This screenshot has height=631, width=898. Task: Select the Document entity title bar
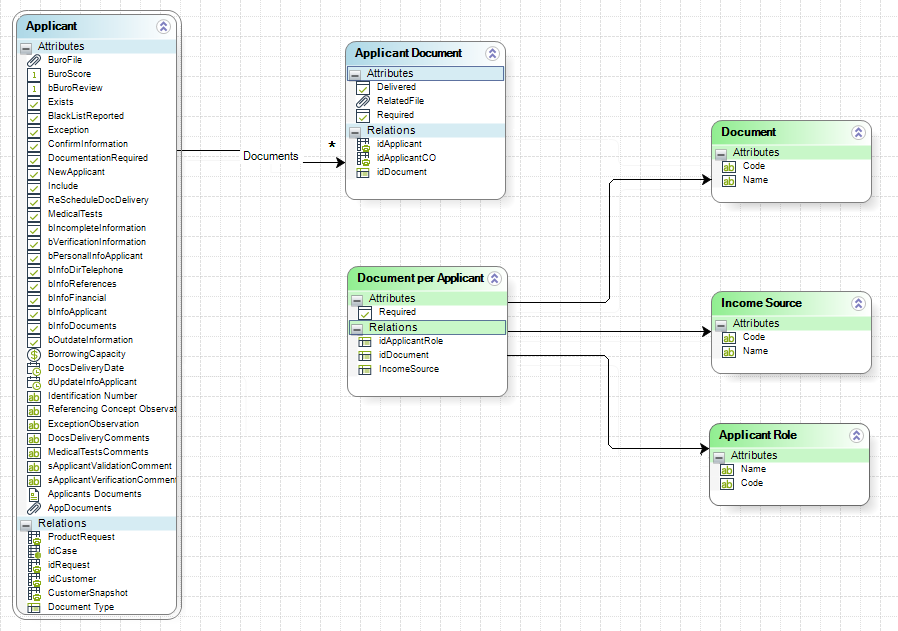[749, 132]
